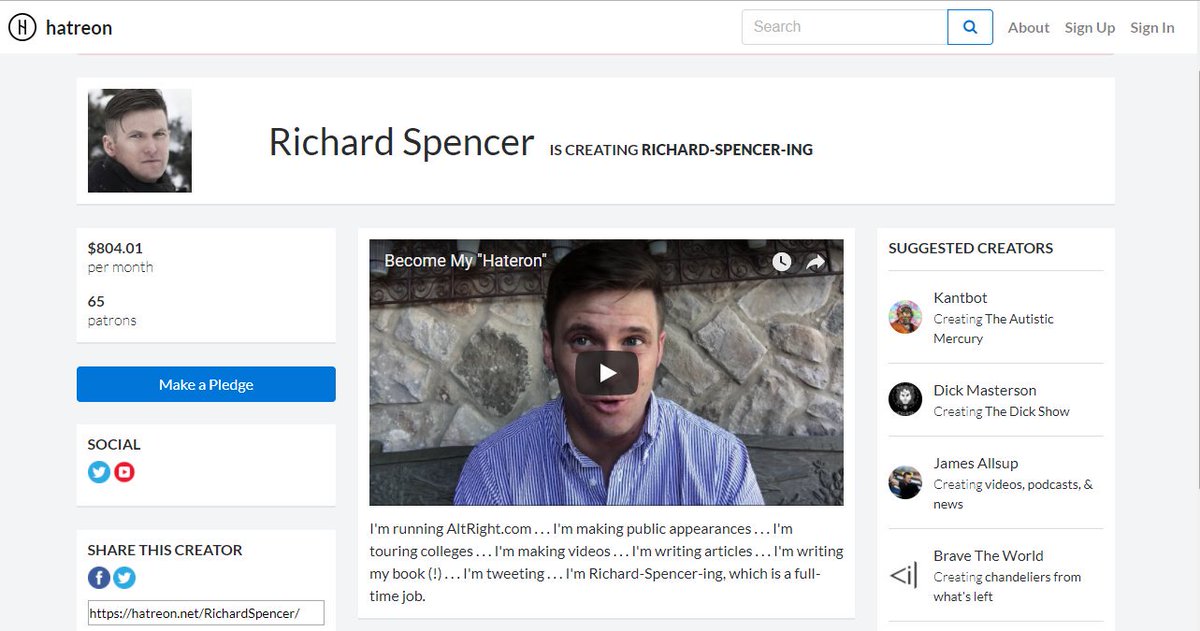Open the hatreon home text link
The image size is (1200, 631).
(x=79, y=28)
